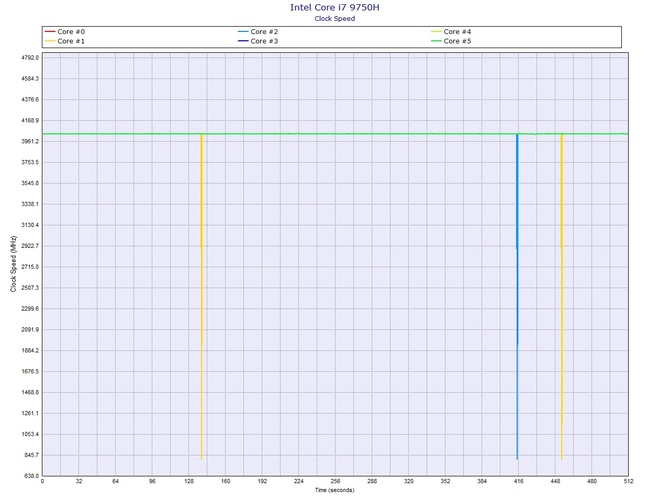The width and height of the screenshot is (670, 502).
Task: Click the 2091.9 y-axis value
Action: (x=30, y=330)
